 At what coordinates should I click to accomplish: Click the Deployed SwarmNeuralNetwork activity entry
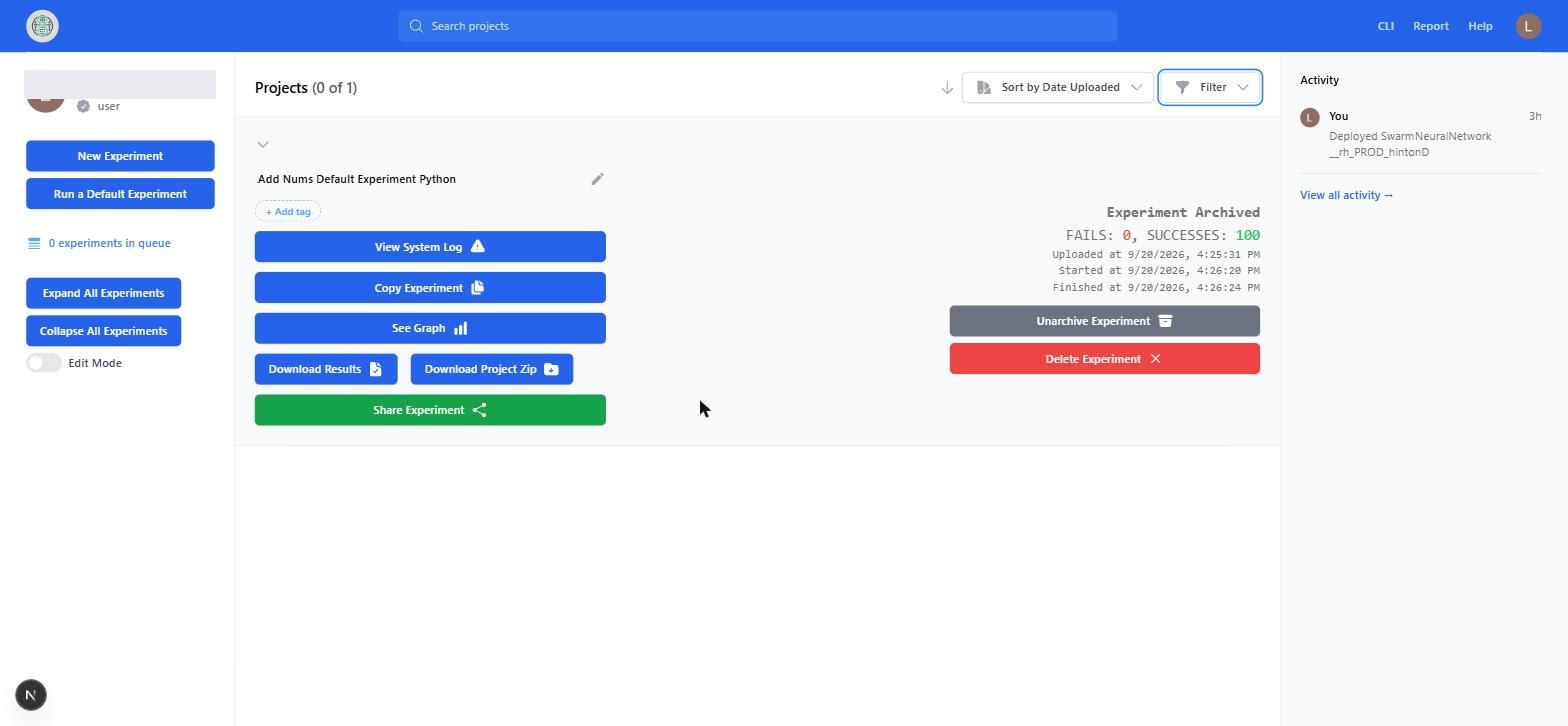[1410, 144]
